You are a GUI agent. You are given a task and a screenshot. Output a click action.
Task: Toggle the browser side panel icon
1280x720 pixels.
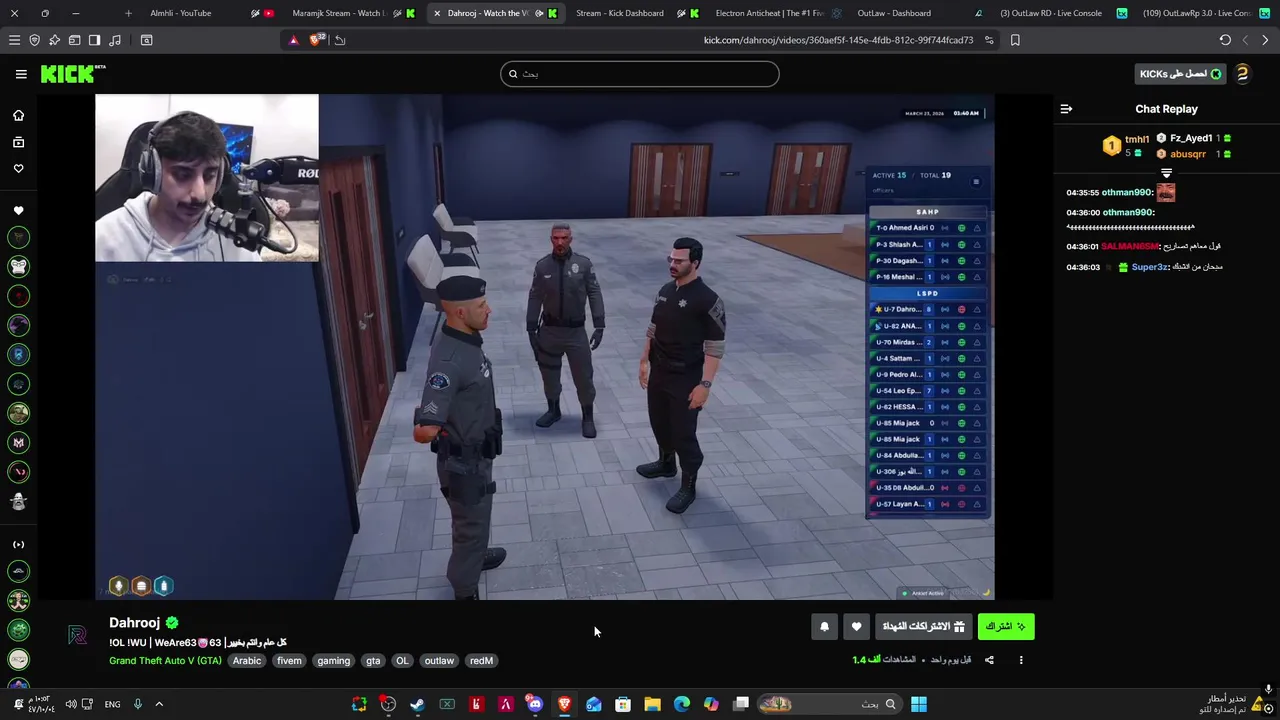pos(94,40)
